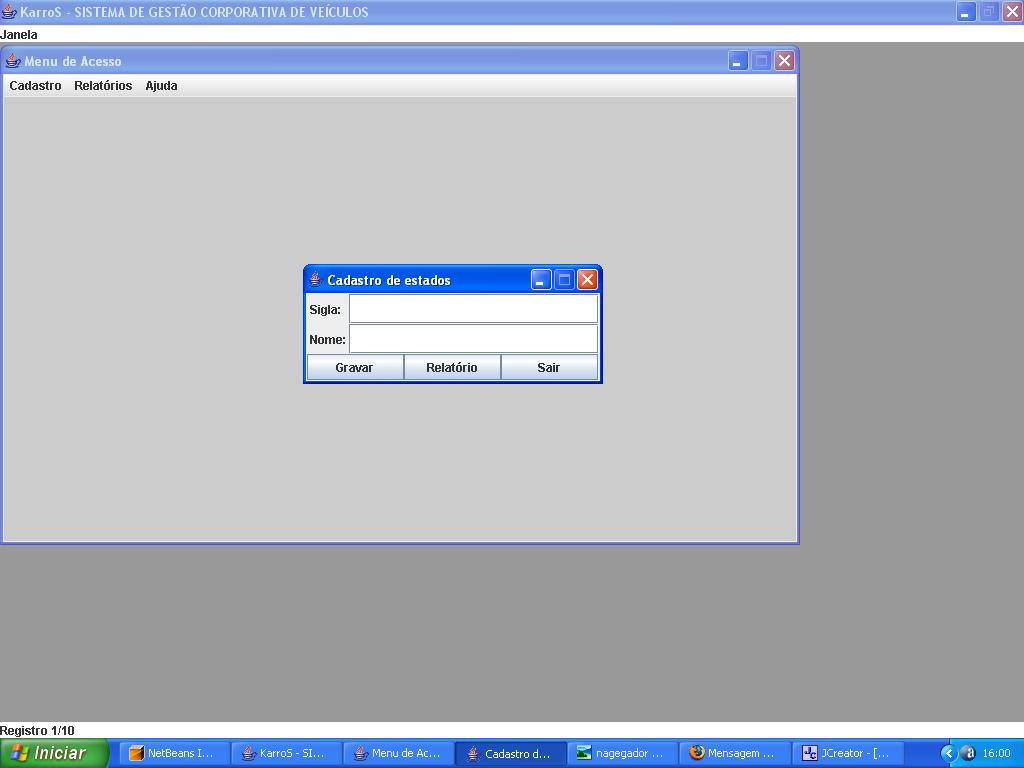The image size is (1024, 768).
Task: Click Java icon in KarroS main title bar
Action: click(x=8, y=12)
